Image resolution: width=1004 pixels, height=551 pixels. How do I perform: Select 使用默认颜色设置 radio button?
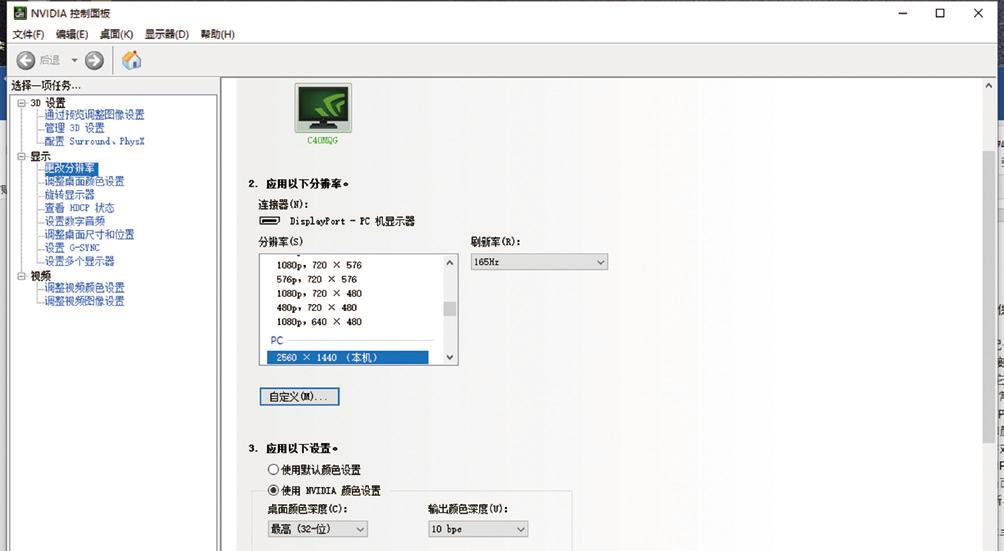(x=273, y=470)
